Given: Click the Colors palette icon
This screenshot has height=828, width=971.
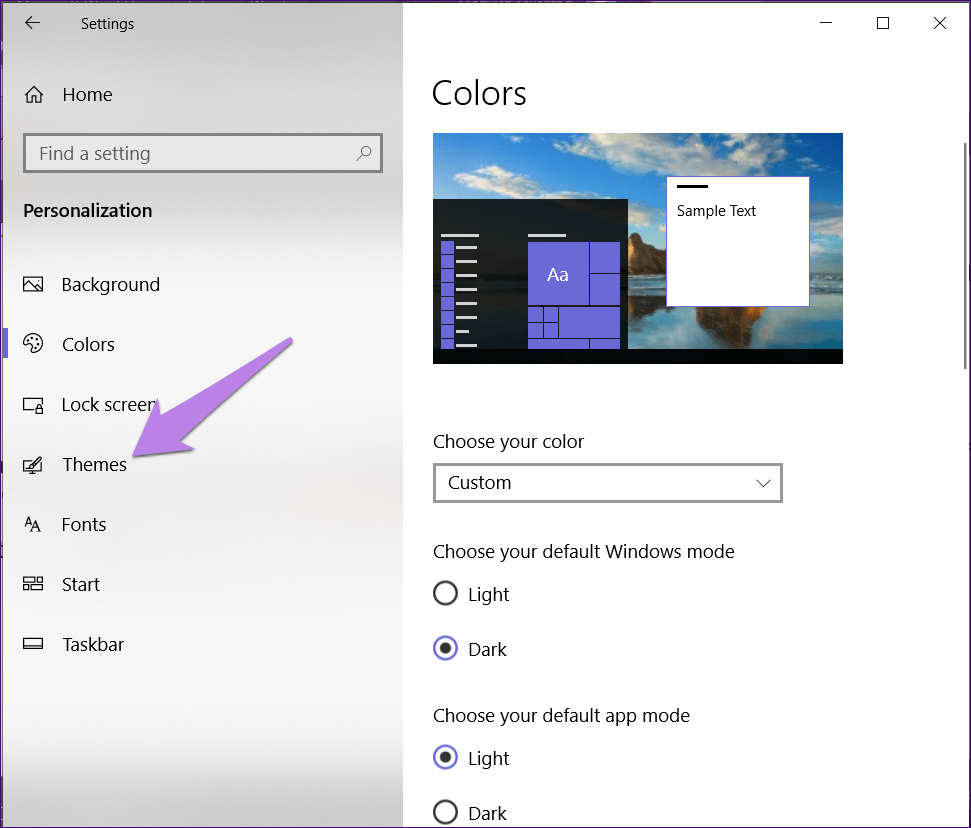Looking at the screenshot, I should pyautogui.click(x=33, y=344).
